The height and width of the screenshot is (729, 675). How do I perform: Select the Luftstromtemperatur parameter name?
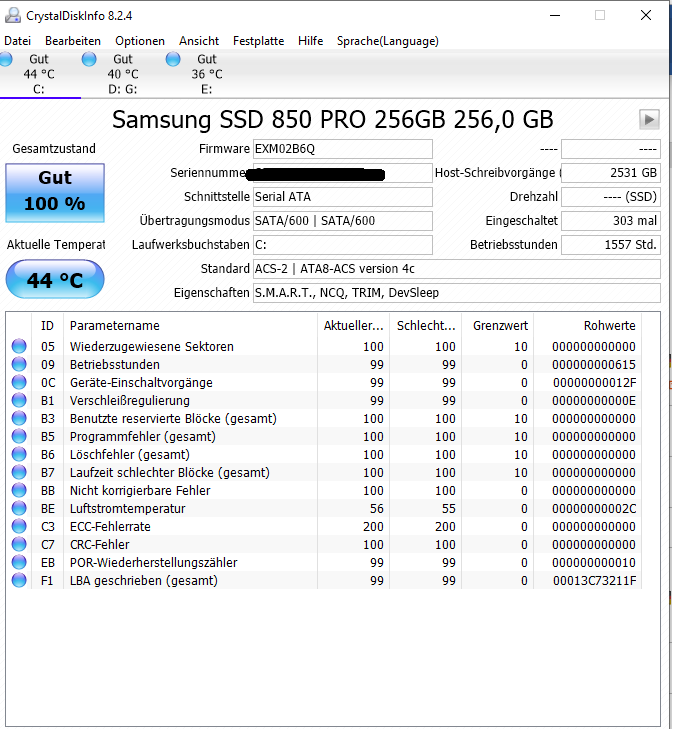127,509
